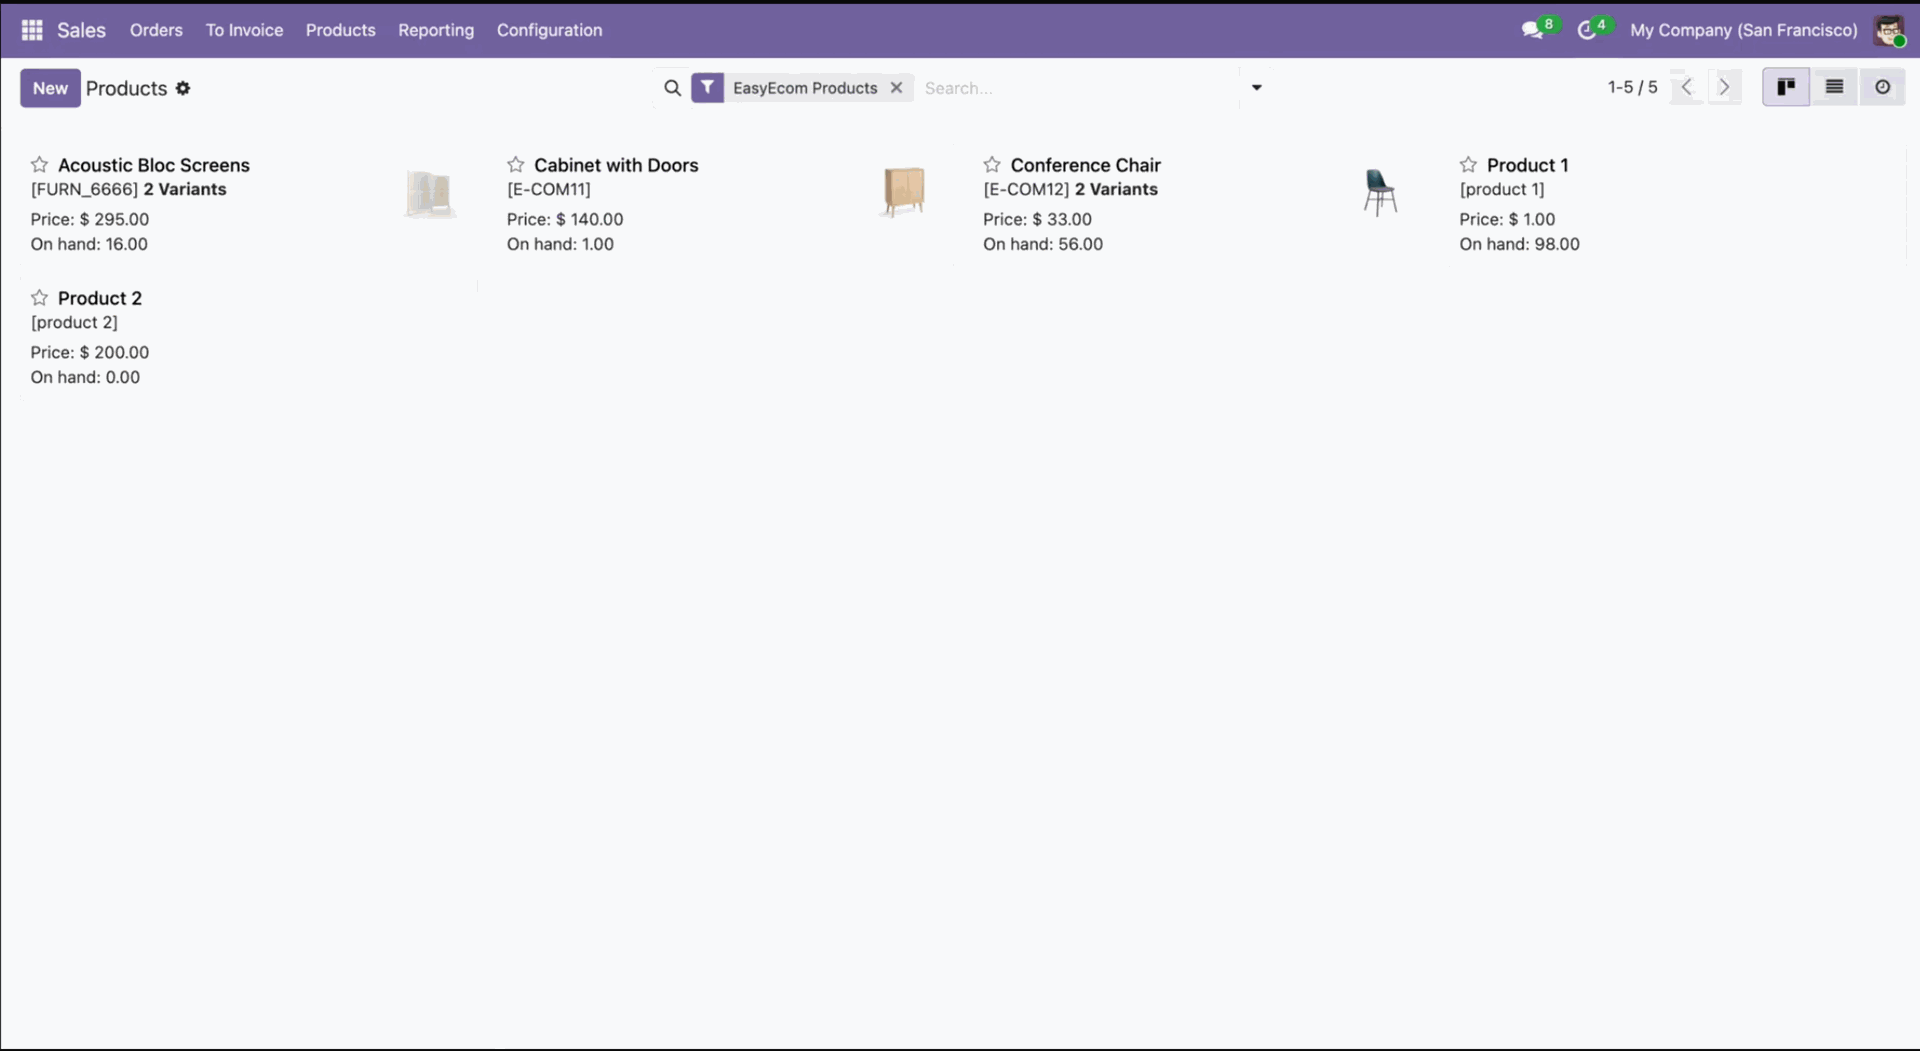Viewport: 1920px width, 1051px height.
Task: Open the Acoustic Bloc Screens card
Action: click(x=247, y=204)
